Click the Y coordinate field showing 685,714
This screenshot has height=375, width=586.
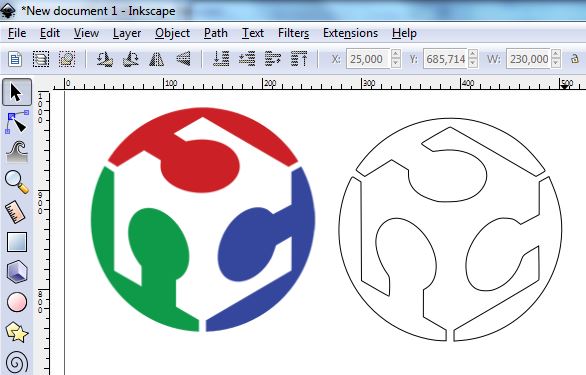click(445, 59)
